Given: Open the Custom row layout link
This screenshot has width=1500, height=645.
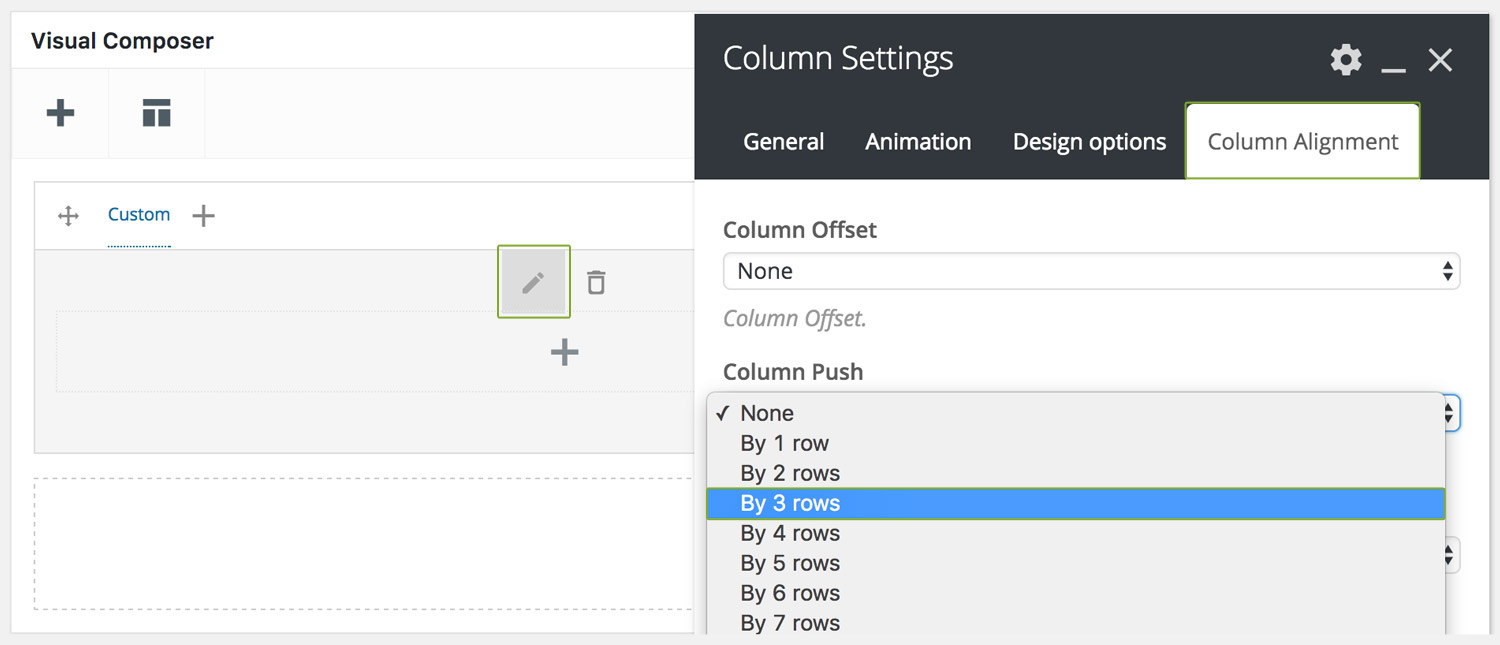Looking at the screenshot, I should (139, 214).
